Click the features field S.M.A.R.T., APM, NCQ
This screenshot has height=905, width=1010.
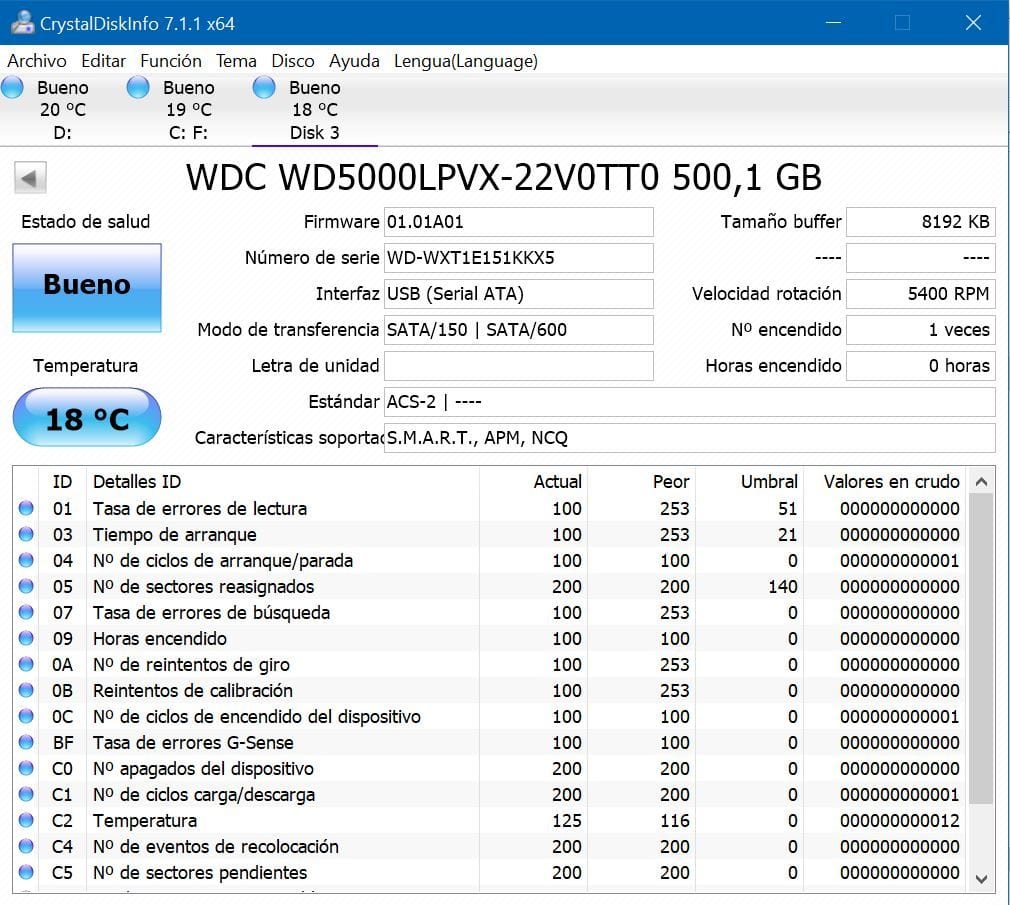click(690, 439)
